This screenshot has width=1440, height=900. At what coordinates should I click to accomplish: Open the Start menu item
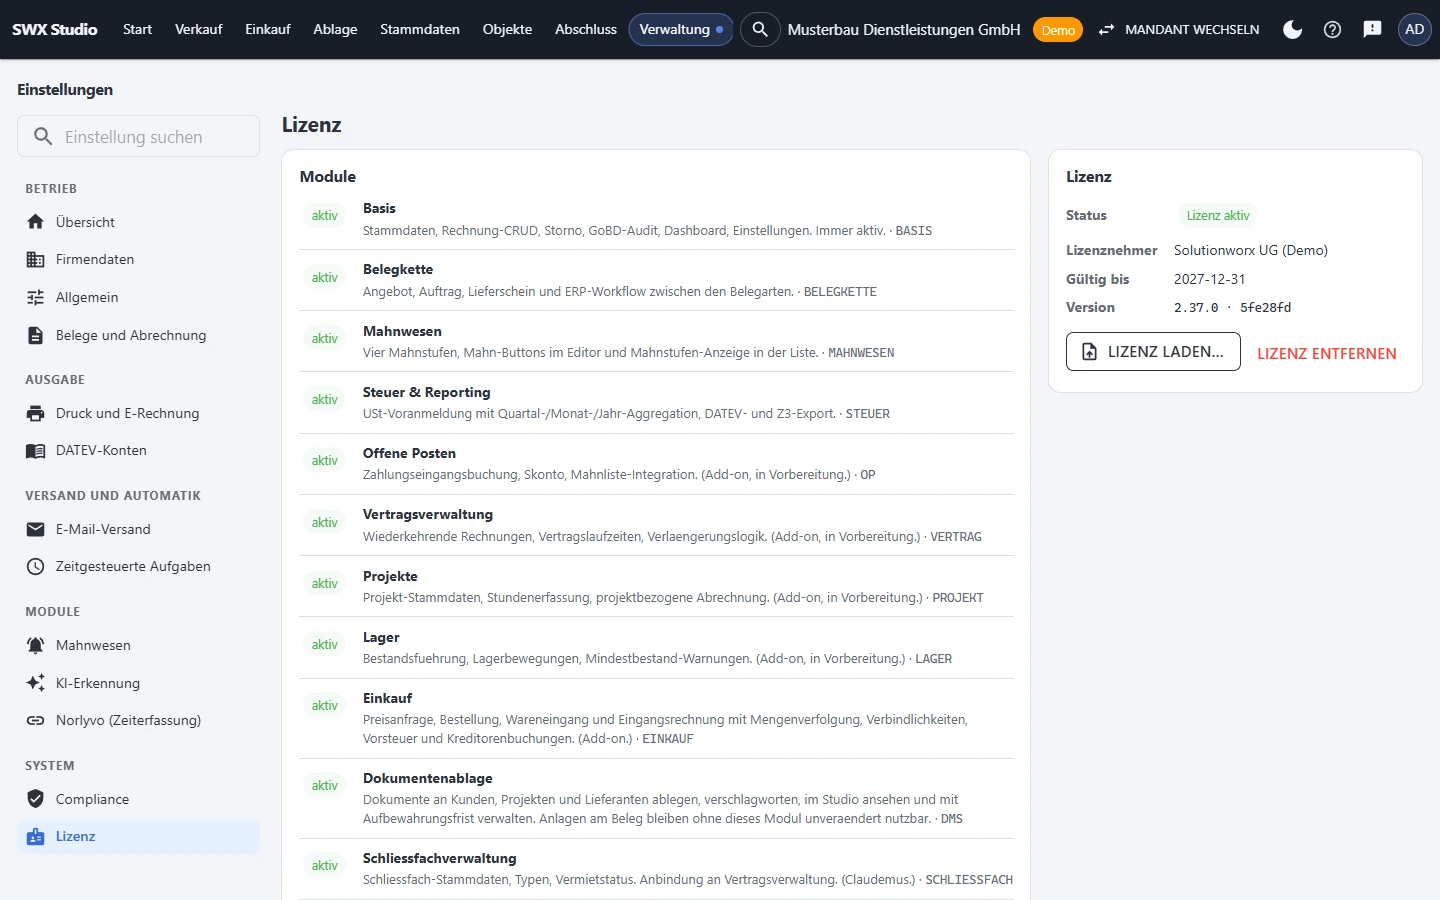coord(137,29)
